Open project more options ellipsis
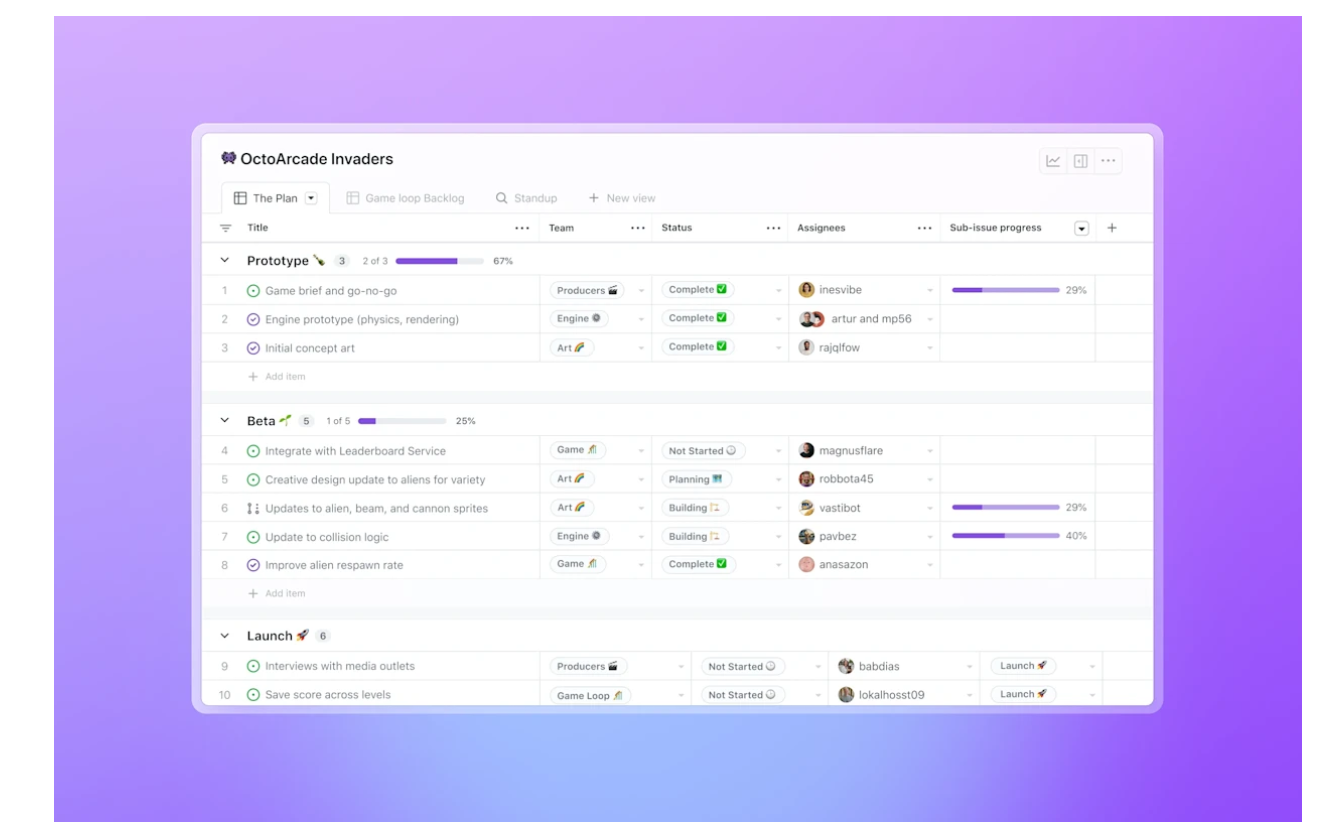1330x834 pixels. coord(1107,161)
